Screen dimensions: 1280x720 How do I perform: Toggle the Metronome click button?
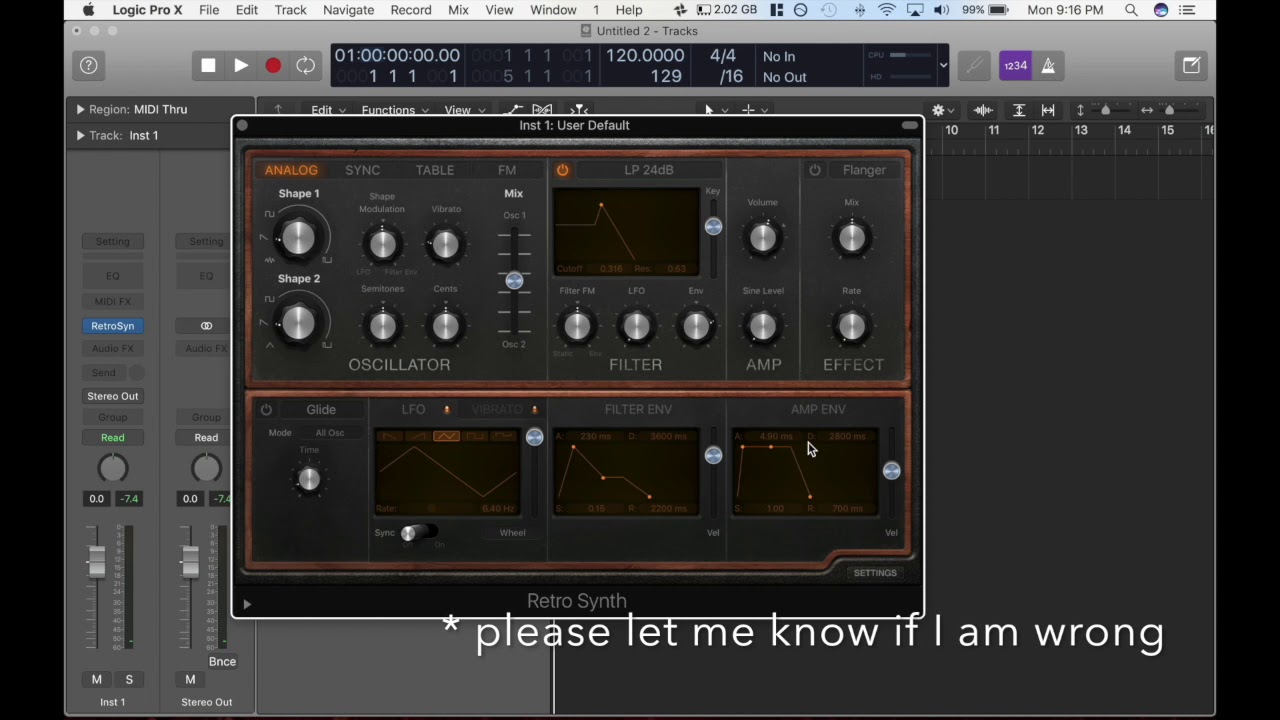1047,65
